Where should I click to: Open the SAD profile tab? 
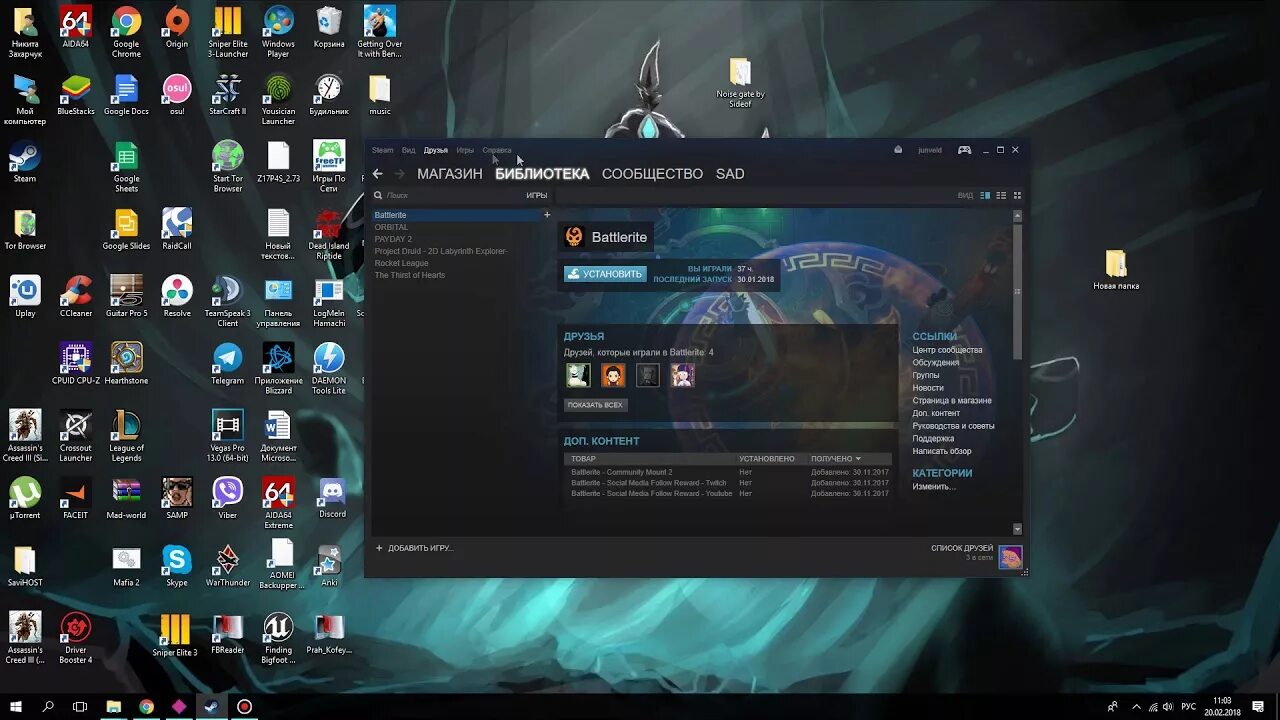(730, 174)
